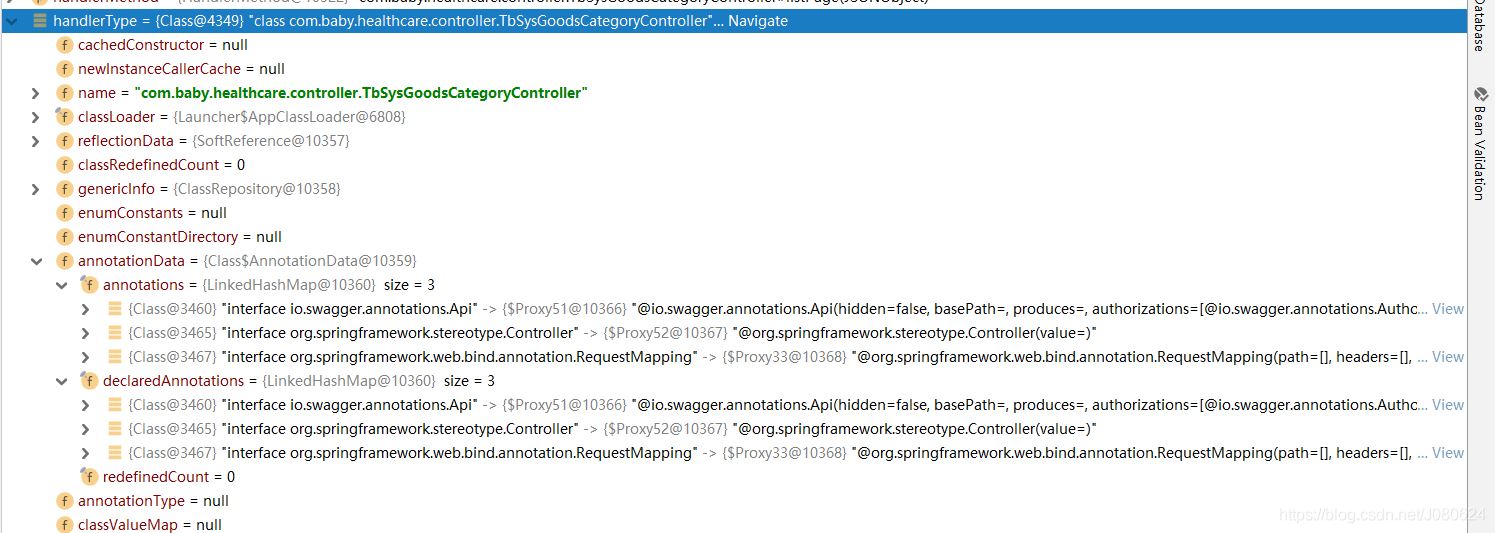The image size is (1495, 533).
Task: Select the 'redefinedCount = 0' row
Action: pos(733,477)
